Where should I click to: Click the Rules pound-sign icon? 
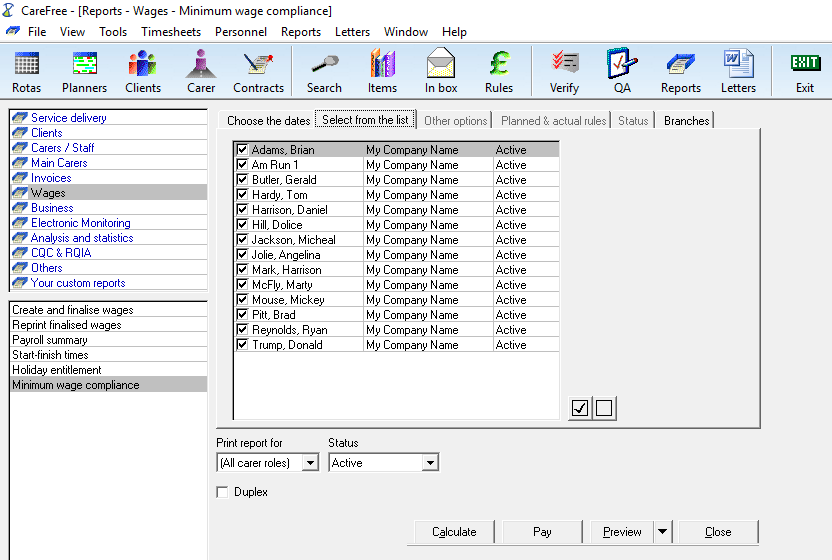point(499,70)
